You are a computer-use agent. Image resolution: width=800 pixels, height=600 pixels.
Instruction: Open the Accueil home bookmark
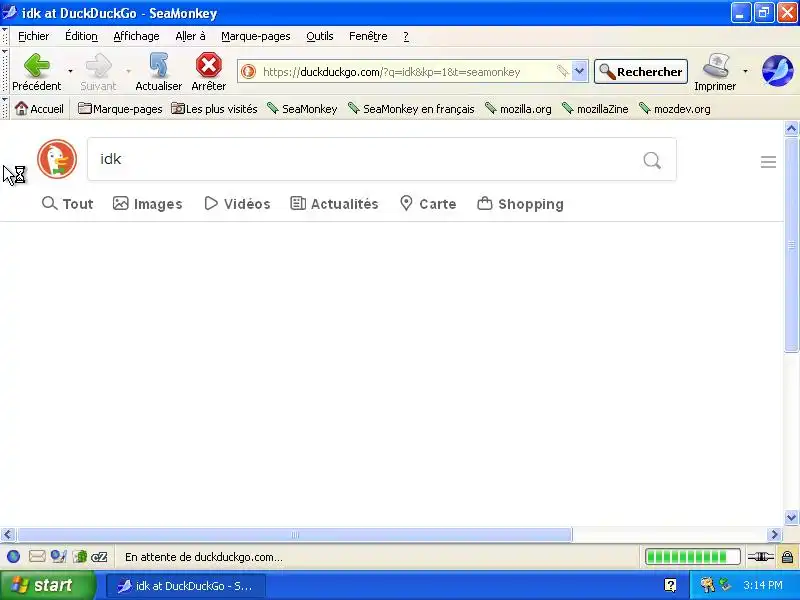39,109
